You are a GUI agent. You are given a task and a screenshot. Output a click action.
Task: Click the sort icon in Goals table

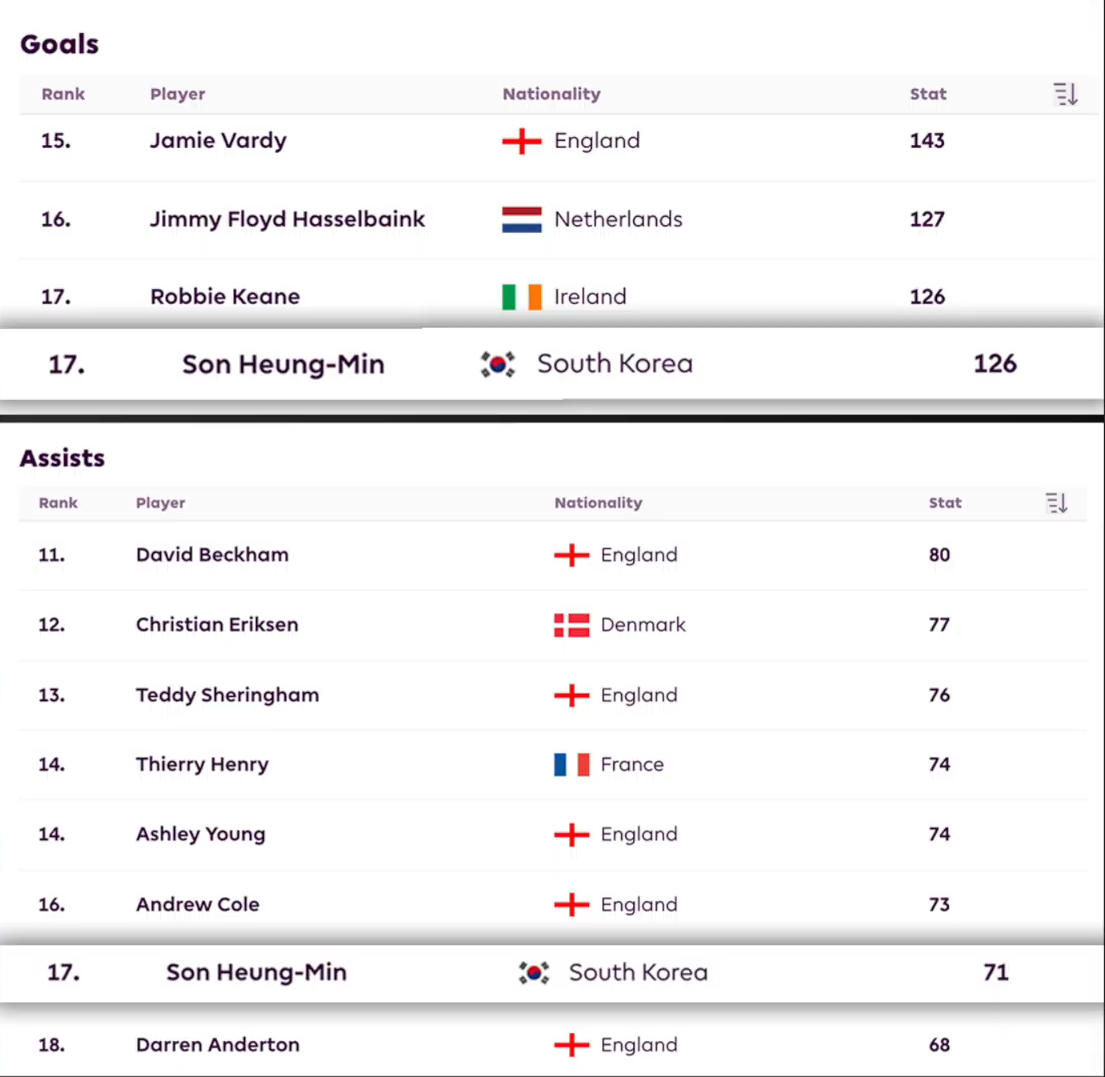click(x=1065, y=95)
